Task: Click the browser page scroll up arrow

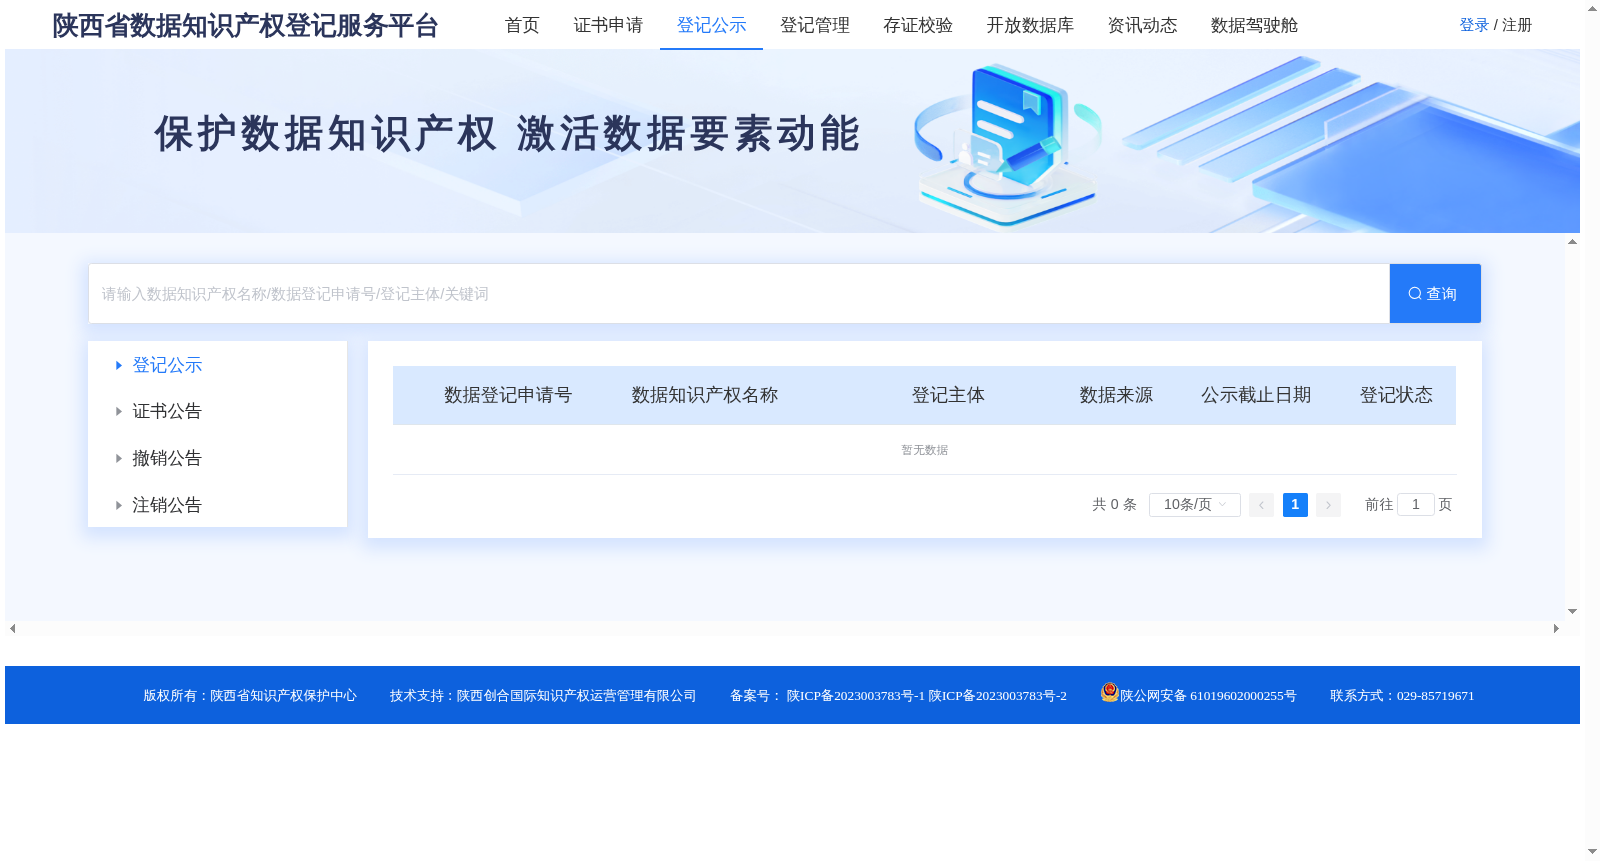Action: (1592, 9)
